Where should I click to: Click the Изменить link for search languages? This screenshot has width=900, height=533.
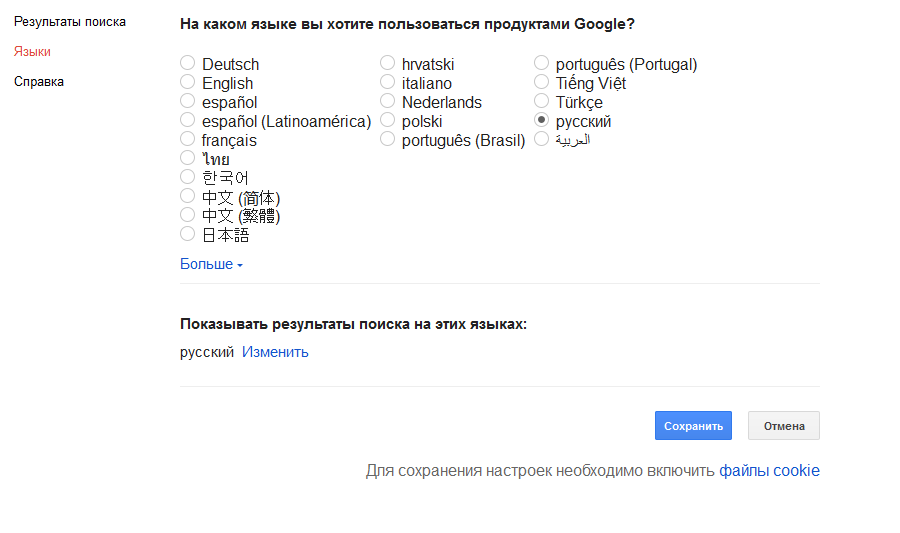[x=275, y=352]
